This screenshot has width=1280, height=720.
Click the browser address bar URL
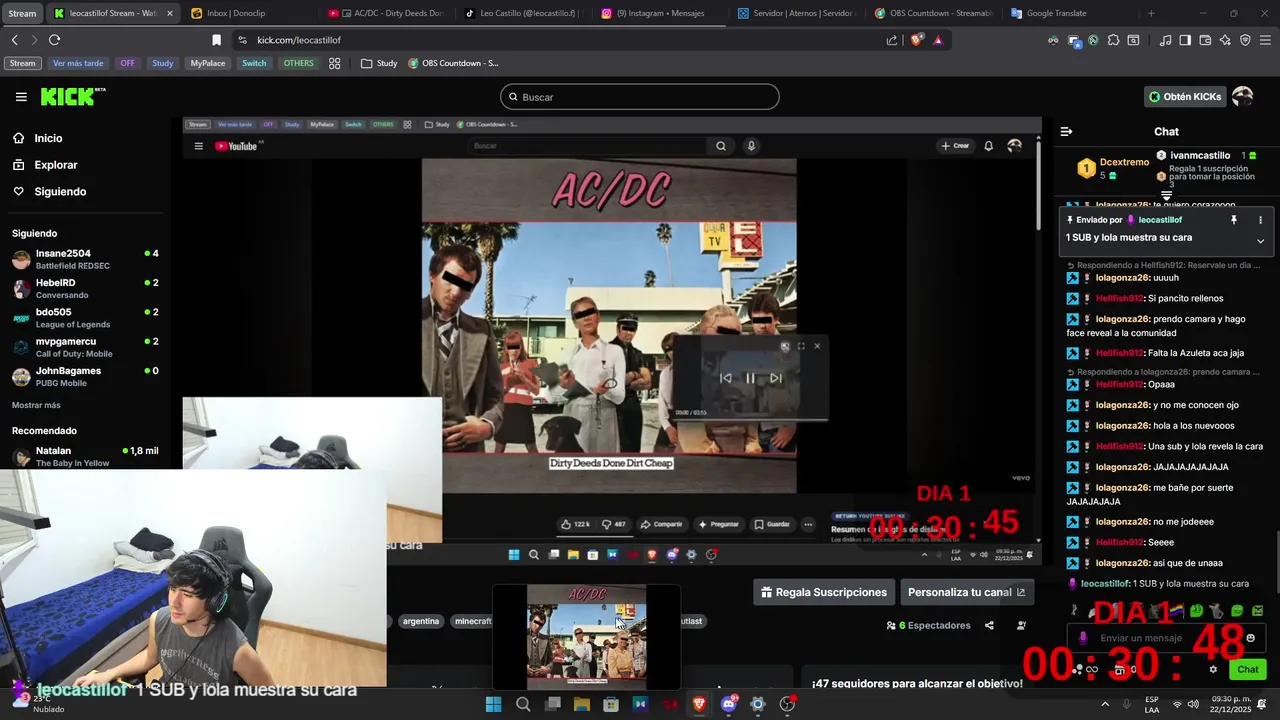click(299, 40)
